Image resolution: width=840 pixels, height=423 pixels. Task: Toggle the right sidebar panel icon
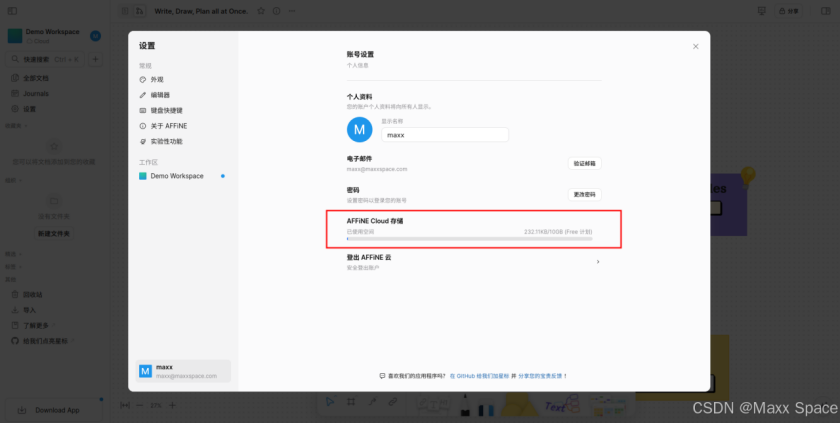[x=826, y=11]
